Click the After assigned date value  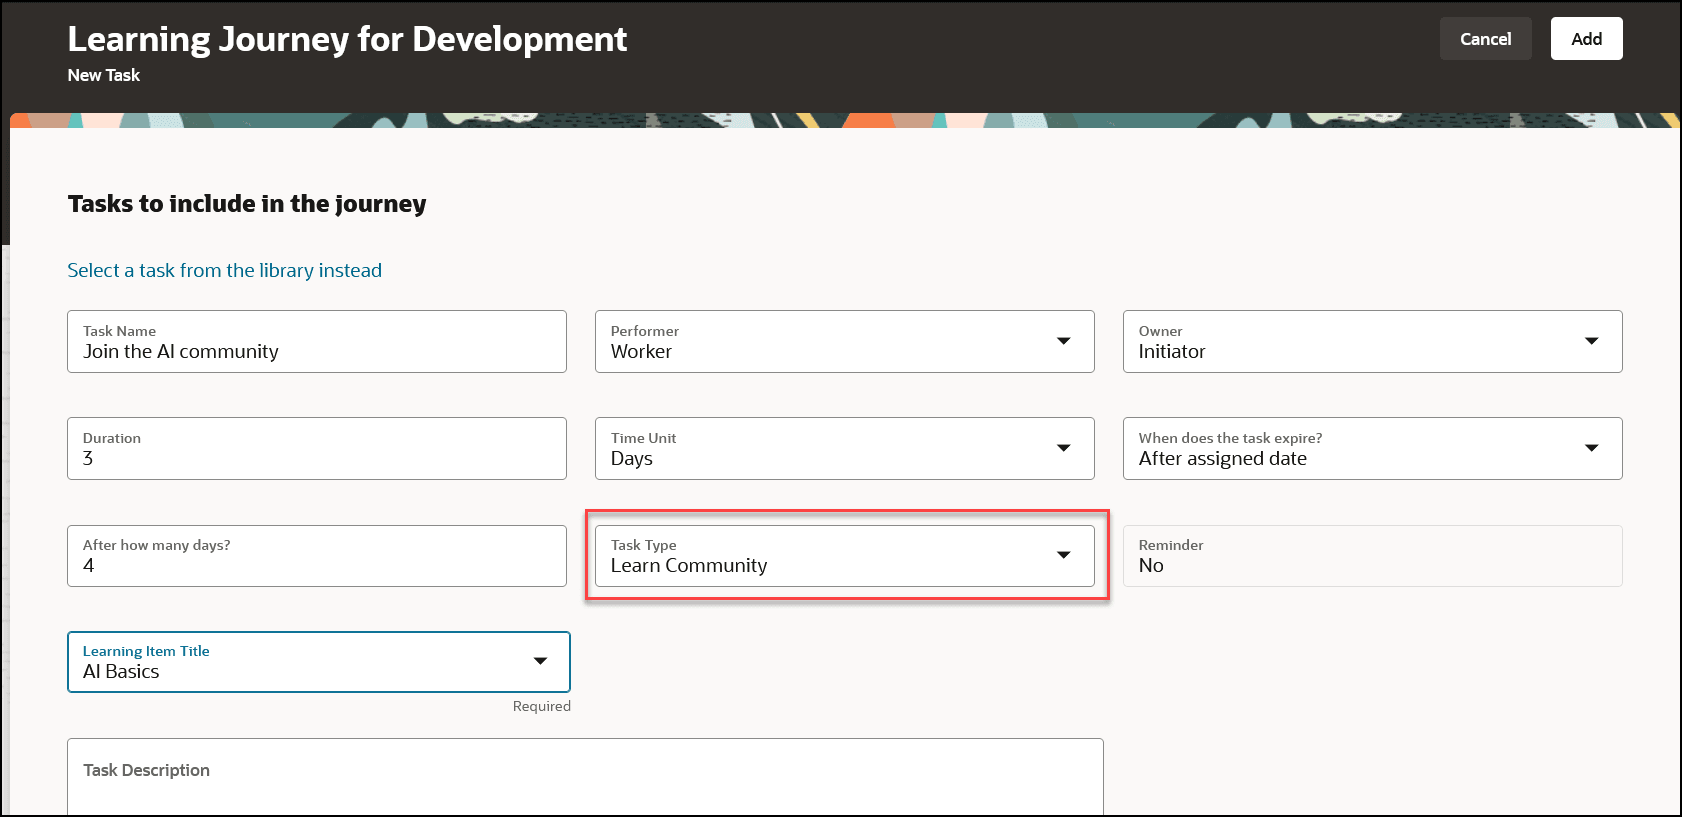[x=1223, y=459]
